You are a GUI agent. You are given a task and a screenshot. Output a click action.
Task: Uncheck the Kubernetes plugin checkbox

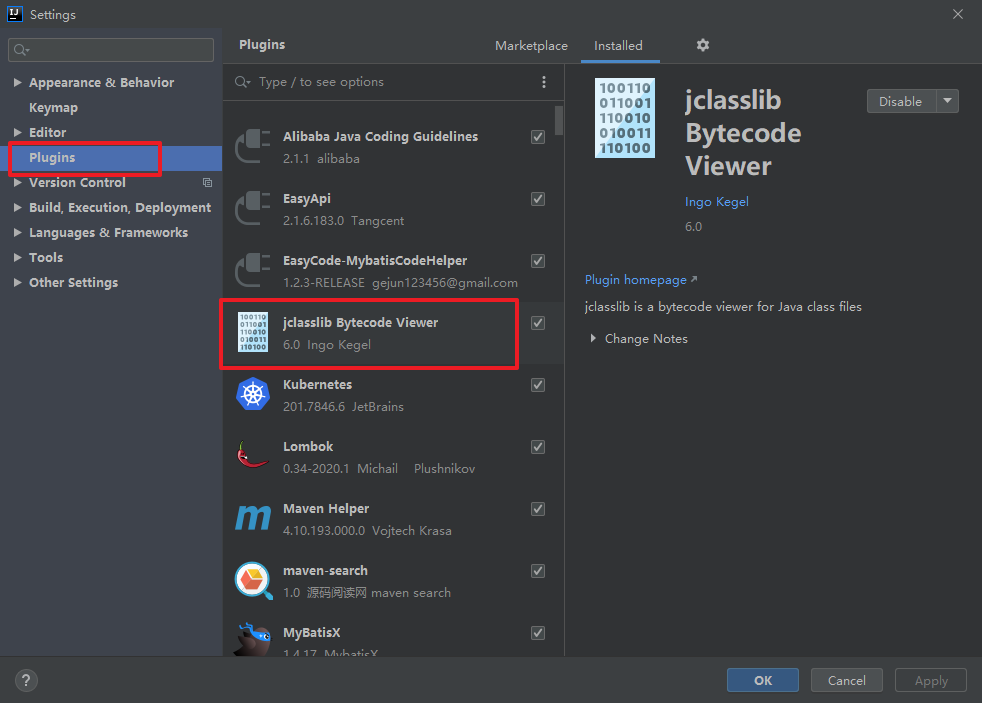pos(537,384)
